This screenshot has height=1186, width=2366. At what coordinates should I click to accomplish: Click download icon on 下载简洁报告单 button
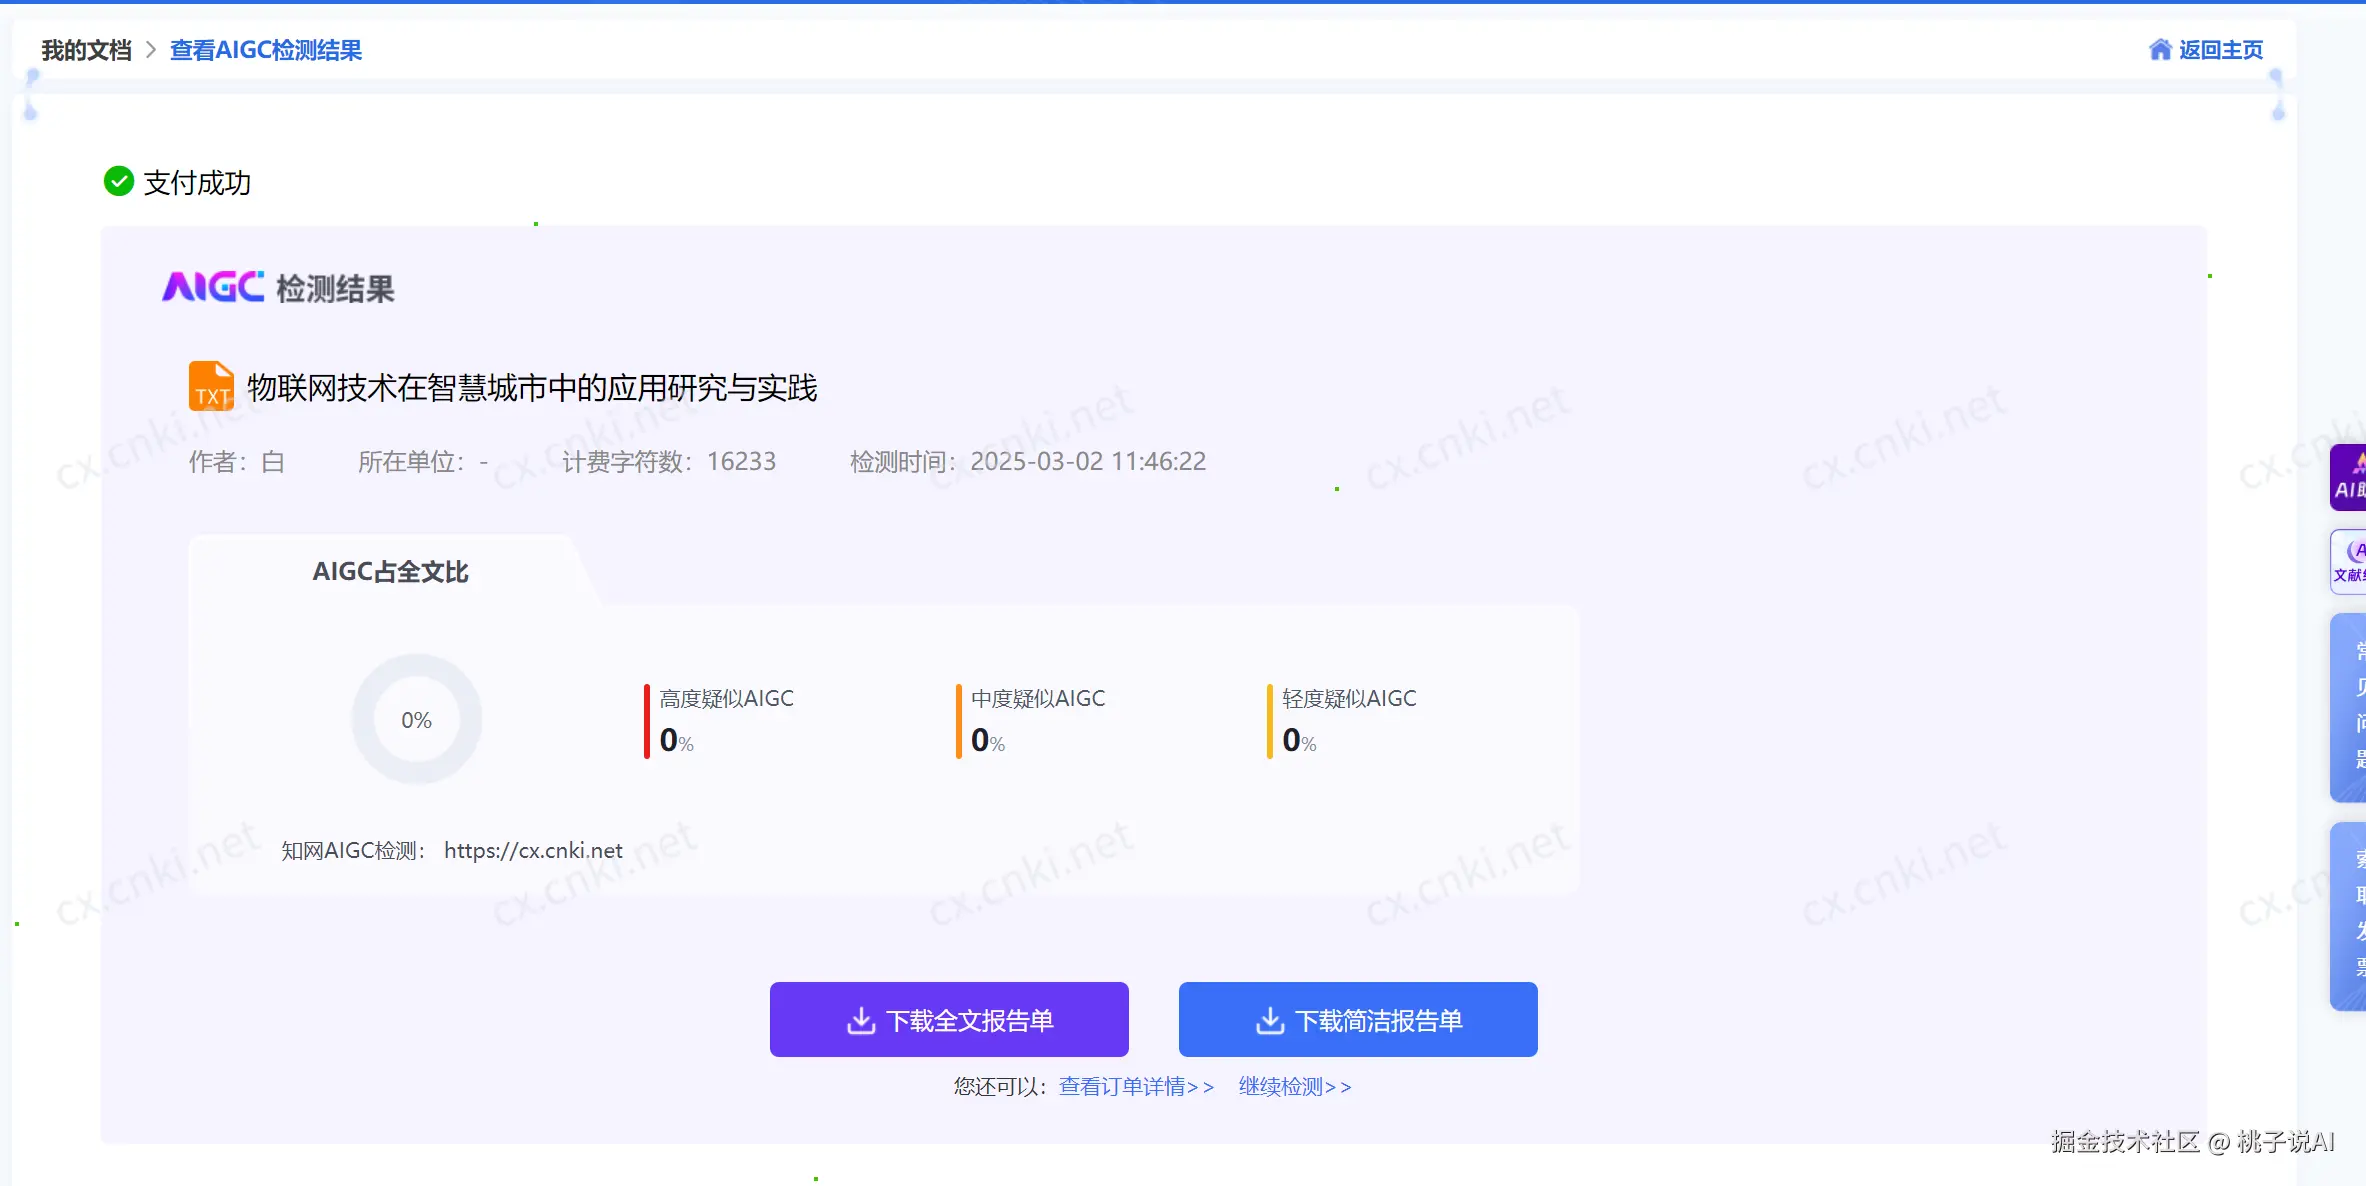1270,1020
